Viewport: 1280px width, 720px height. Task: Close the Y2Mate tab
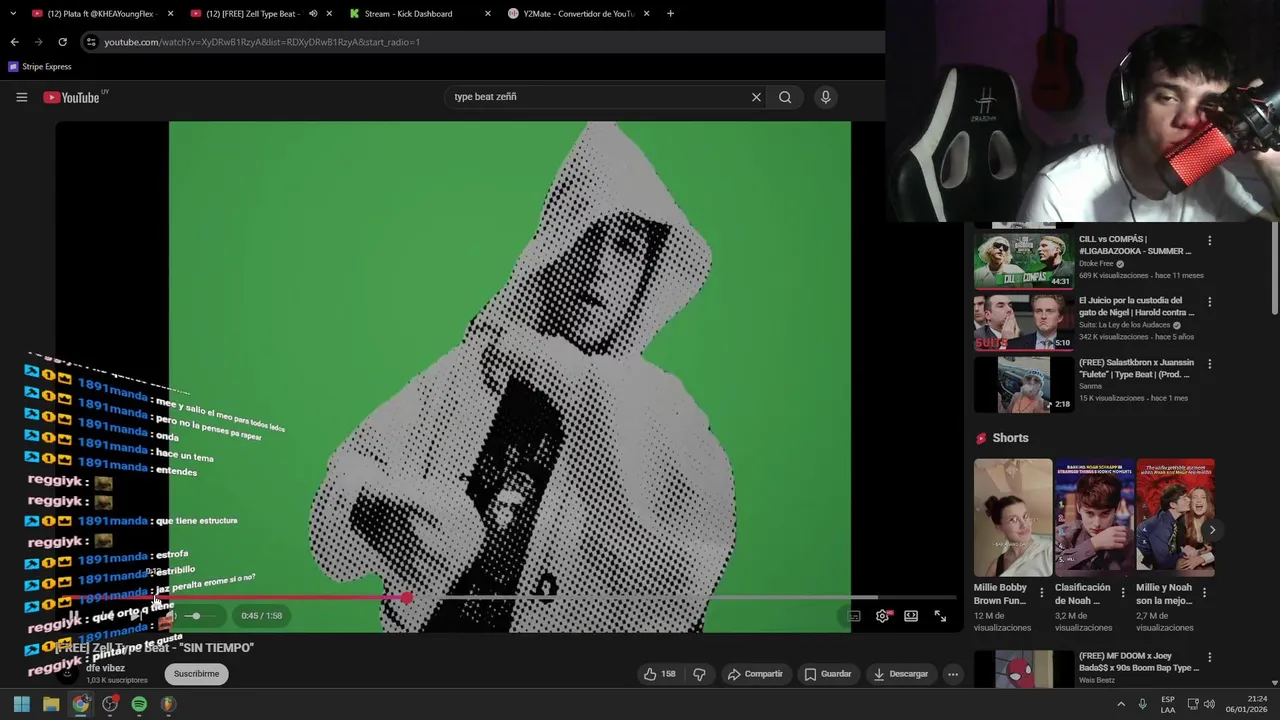click(647, 14)
